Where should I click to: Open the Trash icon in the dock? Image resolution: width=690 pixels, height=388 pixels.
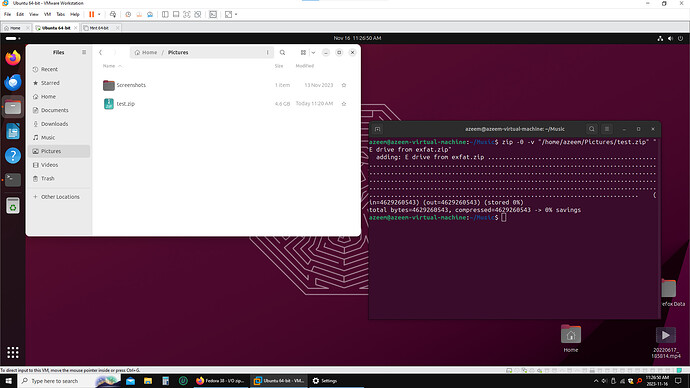(x=13, y=205)
